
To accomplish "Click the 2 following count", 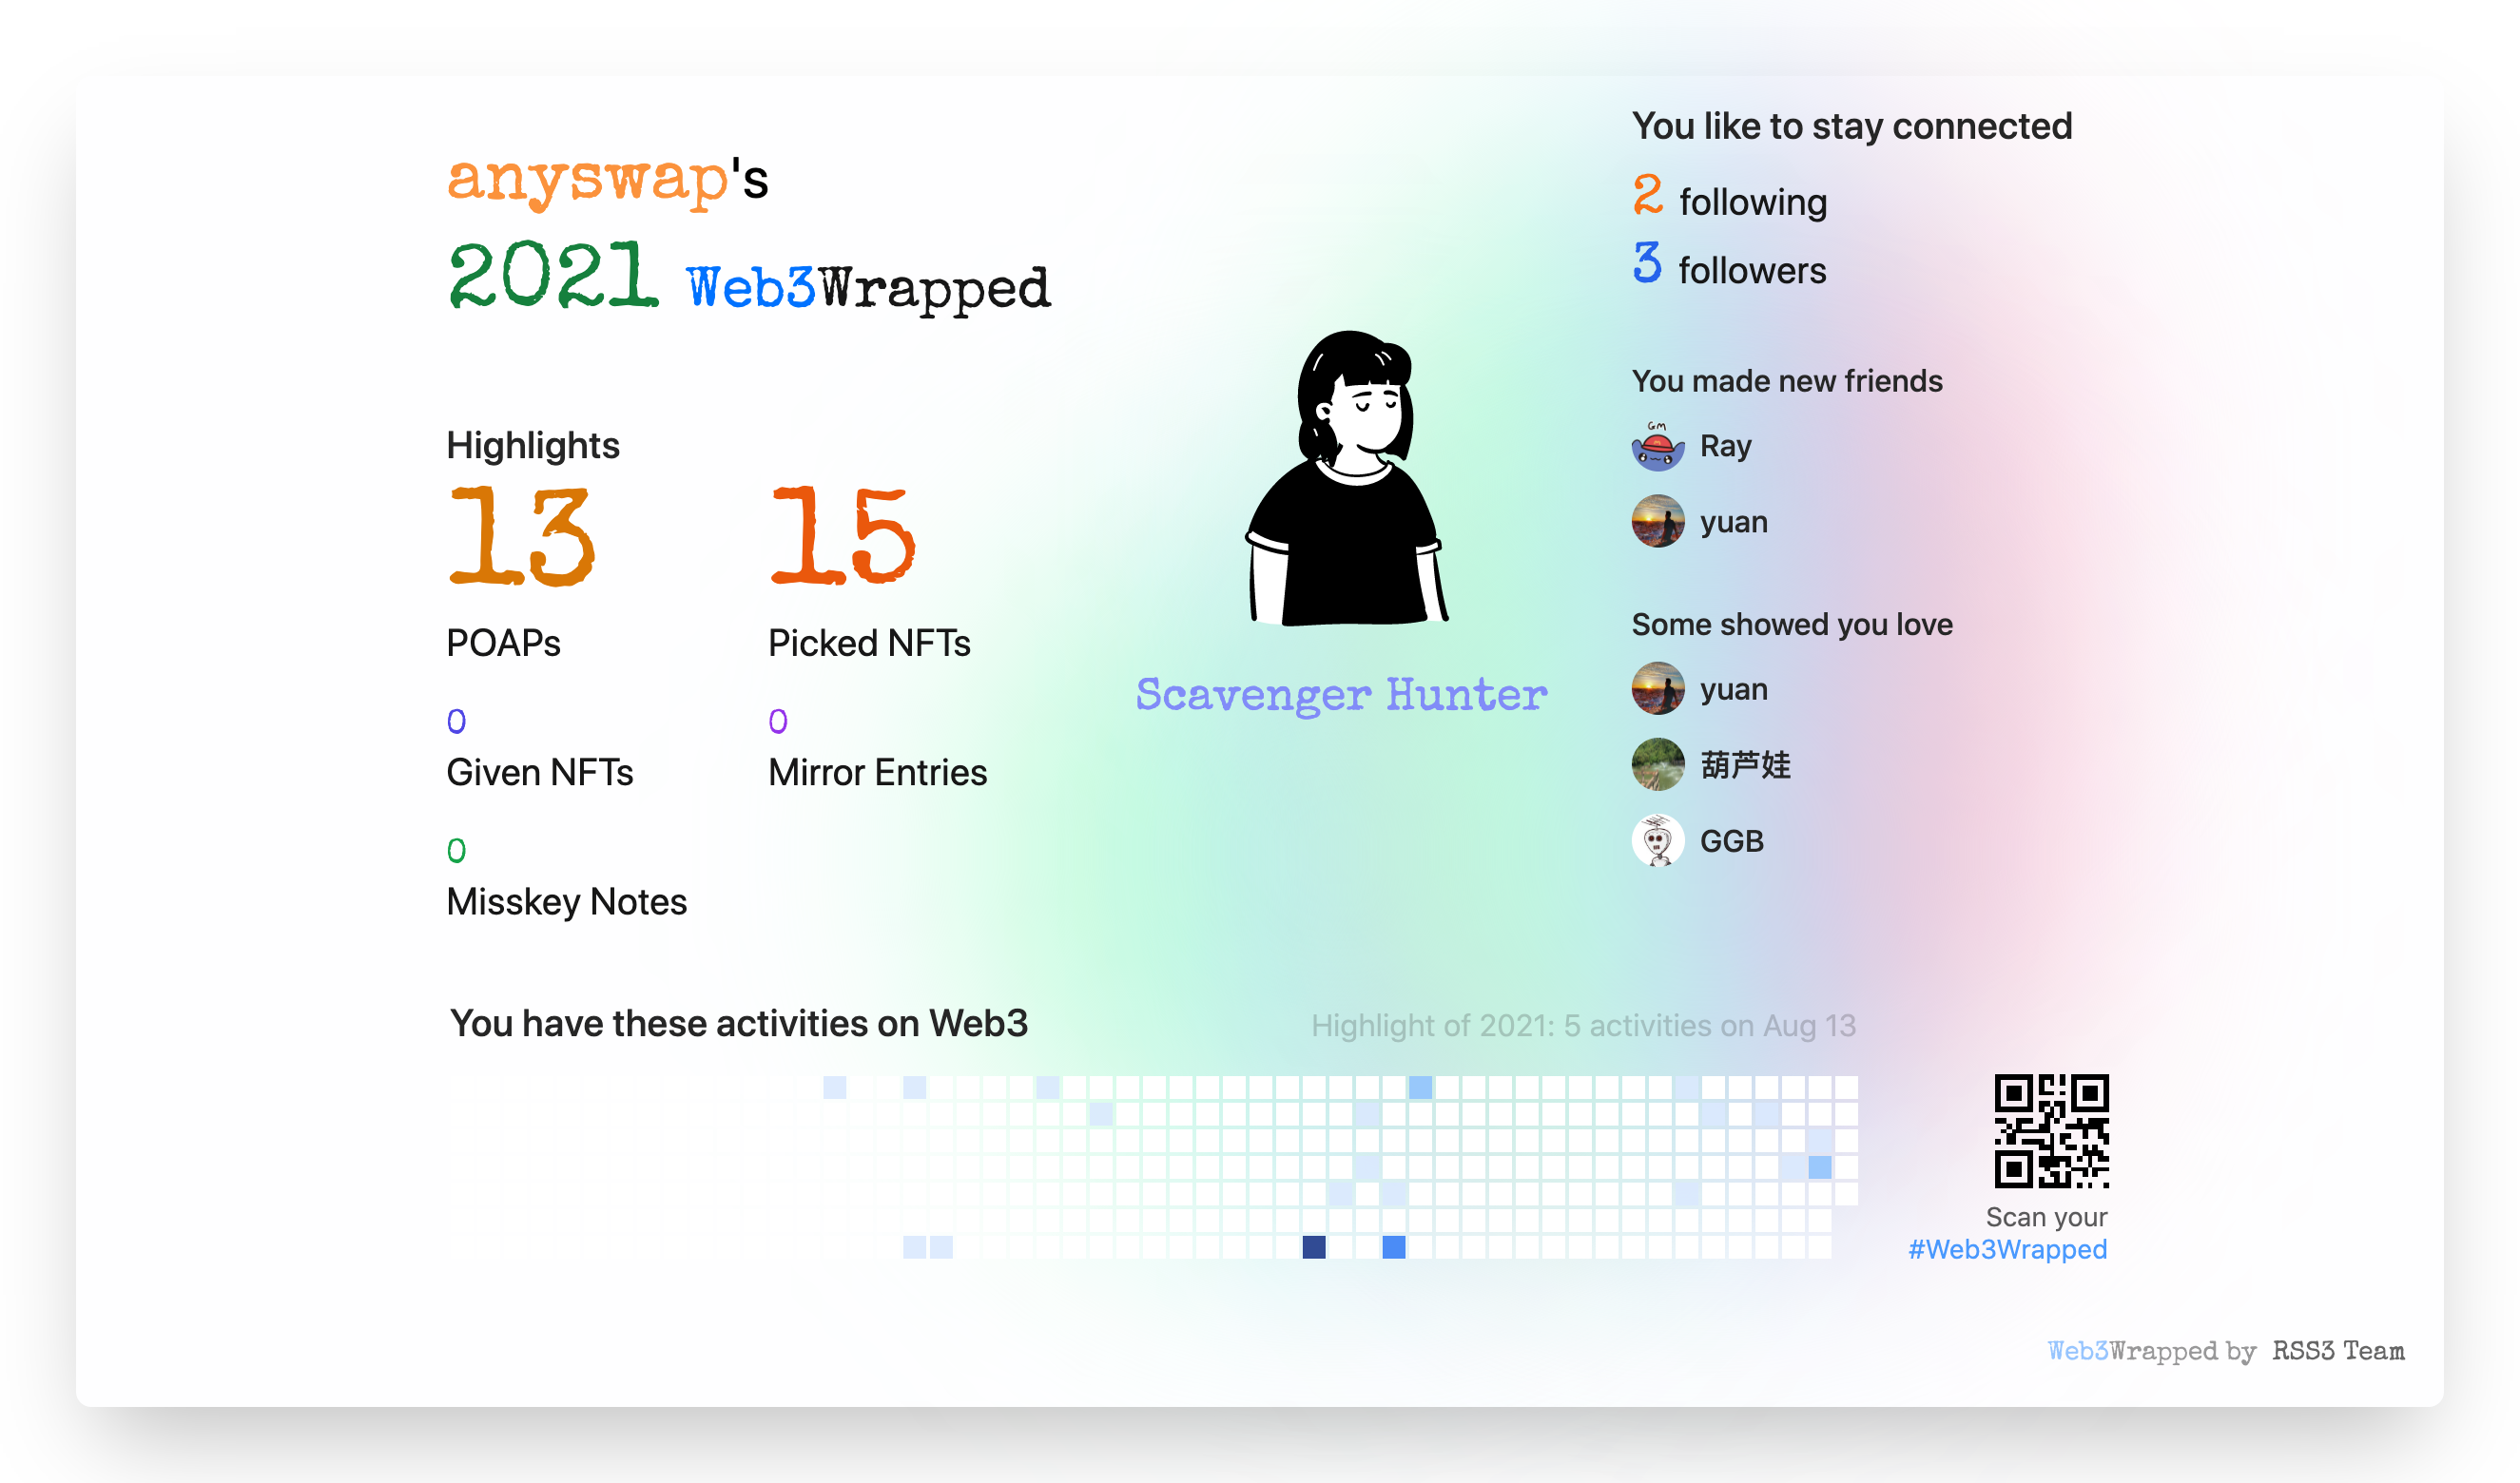I will (x=1647, y=195).
